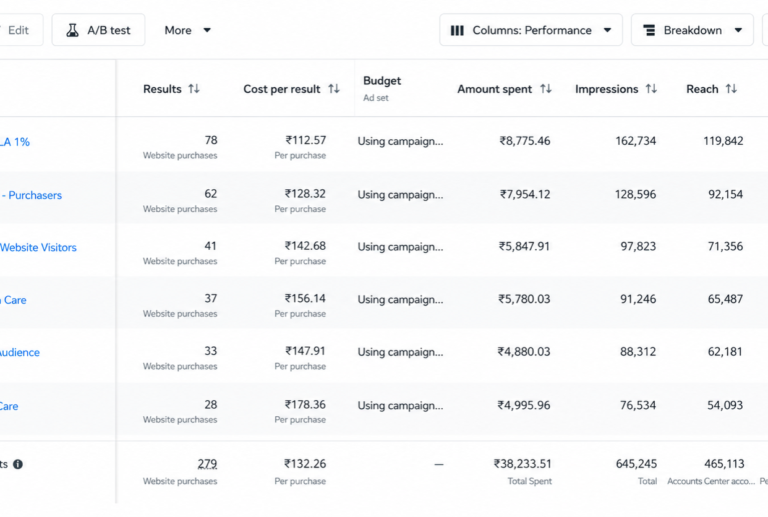The image size is (768, 517).
Task: Select reach value 92,154
Action: point(725,194)
